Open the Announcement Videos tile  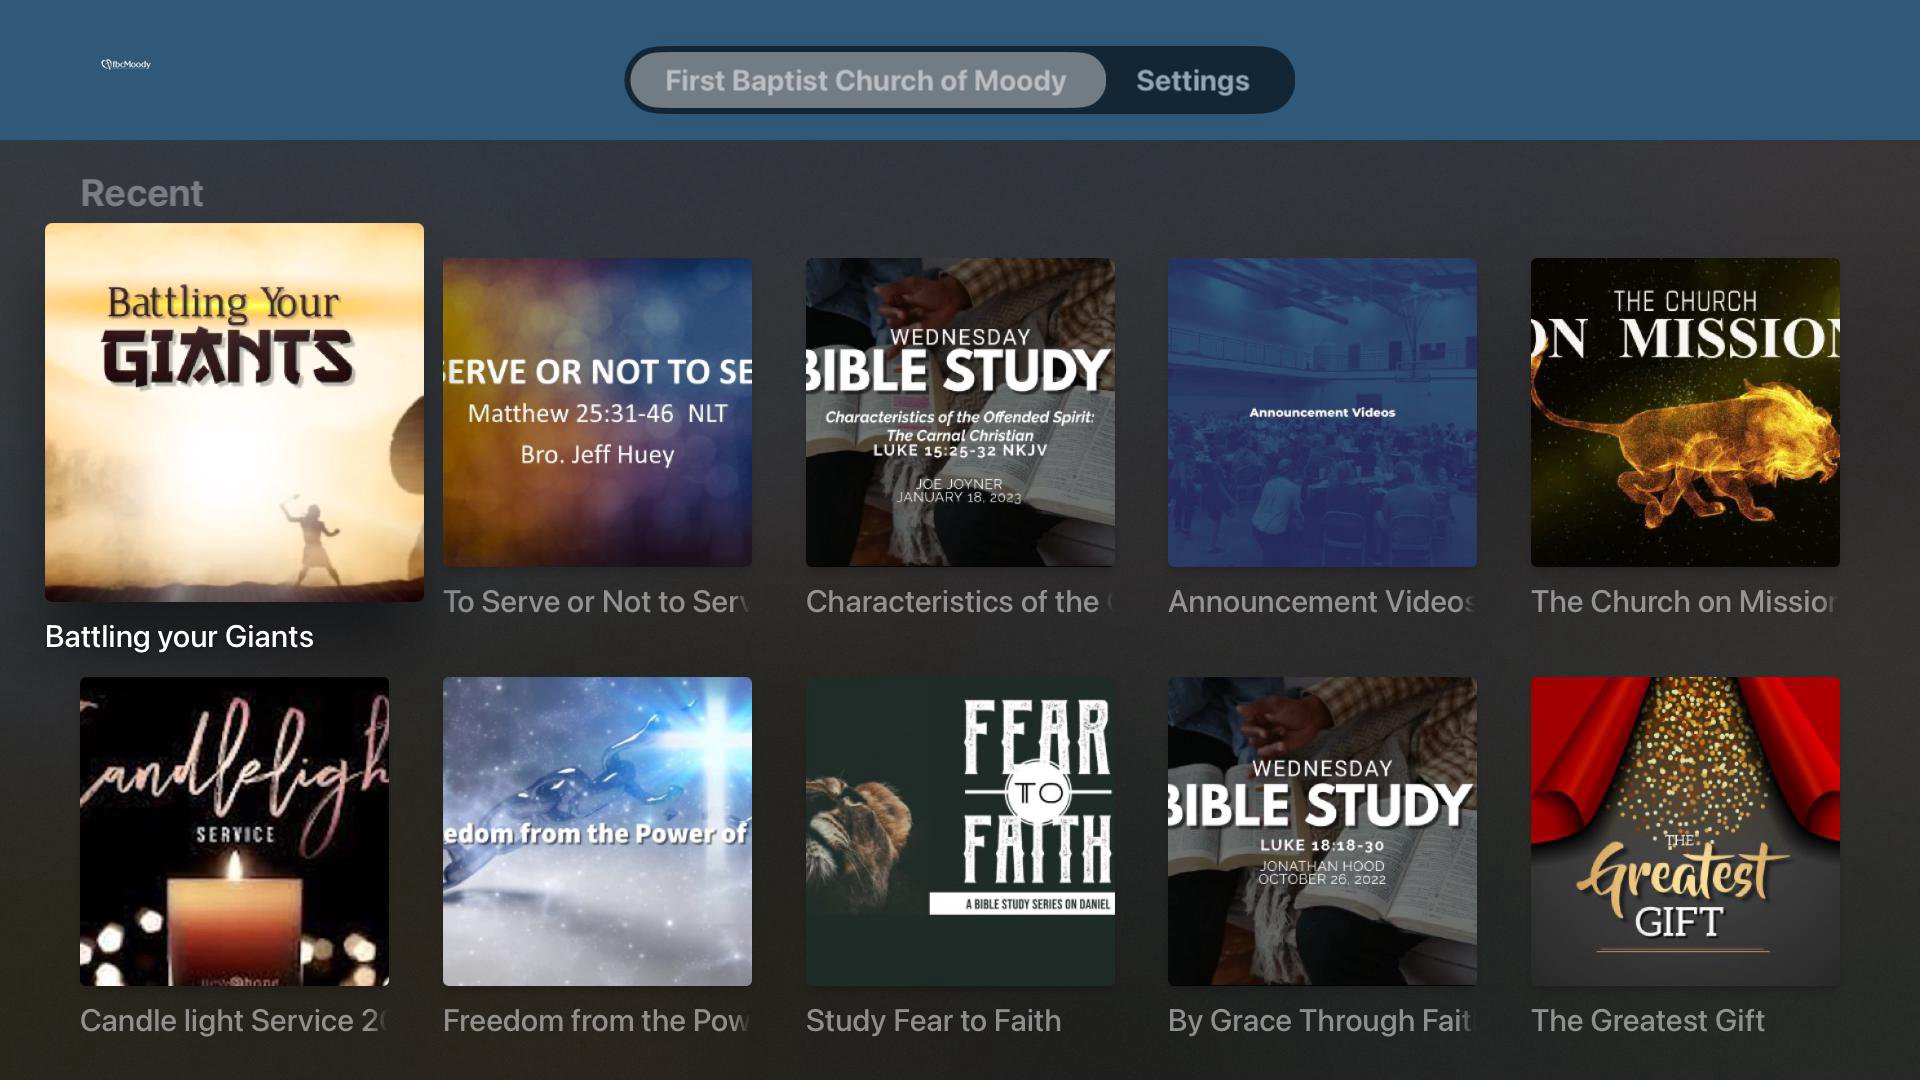(x=1322, y=412)
